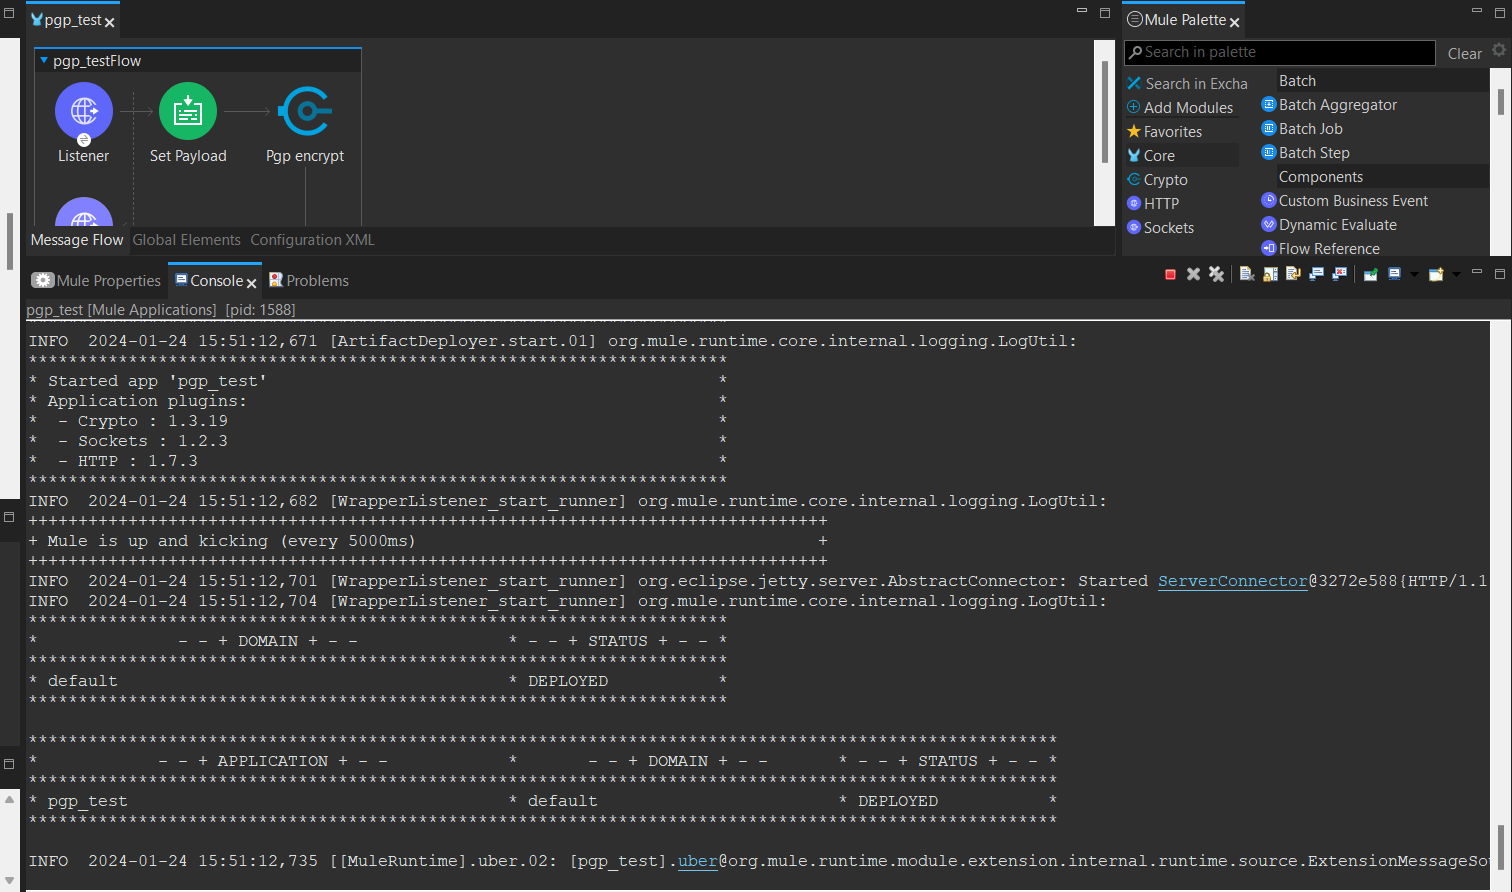Open the Display Selected Console dropdown arrow
This screenshot has width=1512, height=892.
(x=1414, y=274)
